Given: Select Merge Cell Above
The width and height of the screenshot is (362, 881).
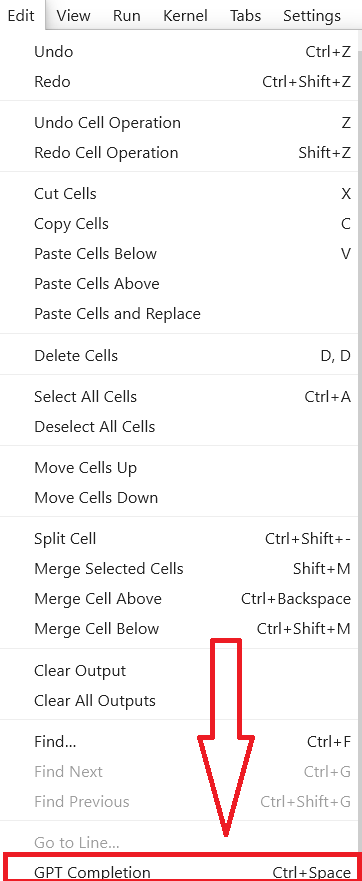Looking at the screenshot, I should [181, 599].
